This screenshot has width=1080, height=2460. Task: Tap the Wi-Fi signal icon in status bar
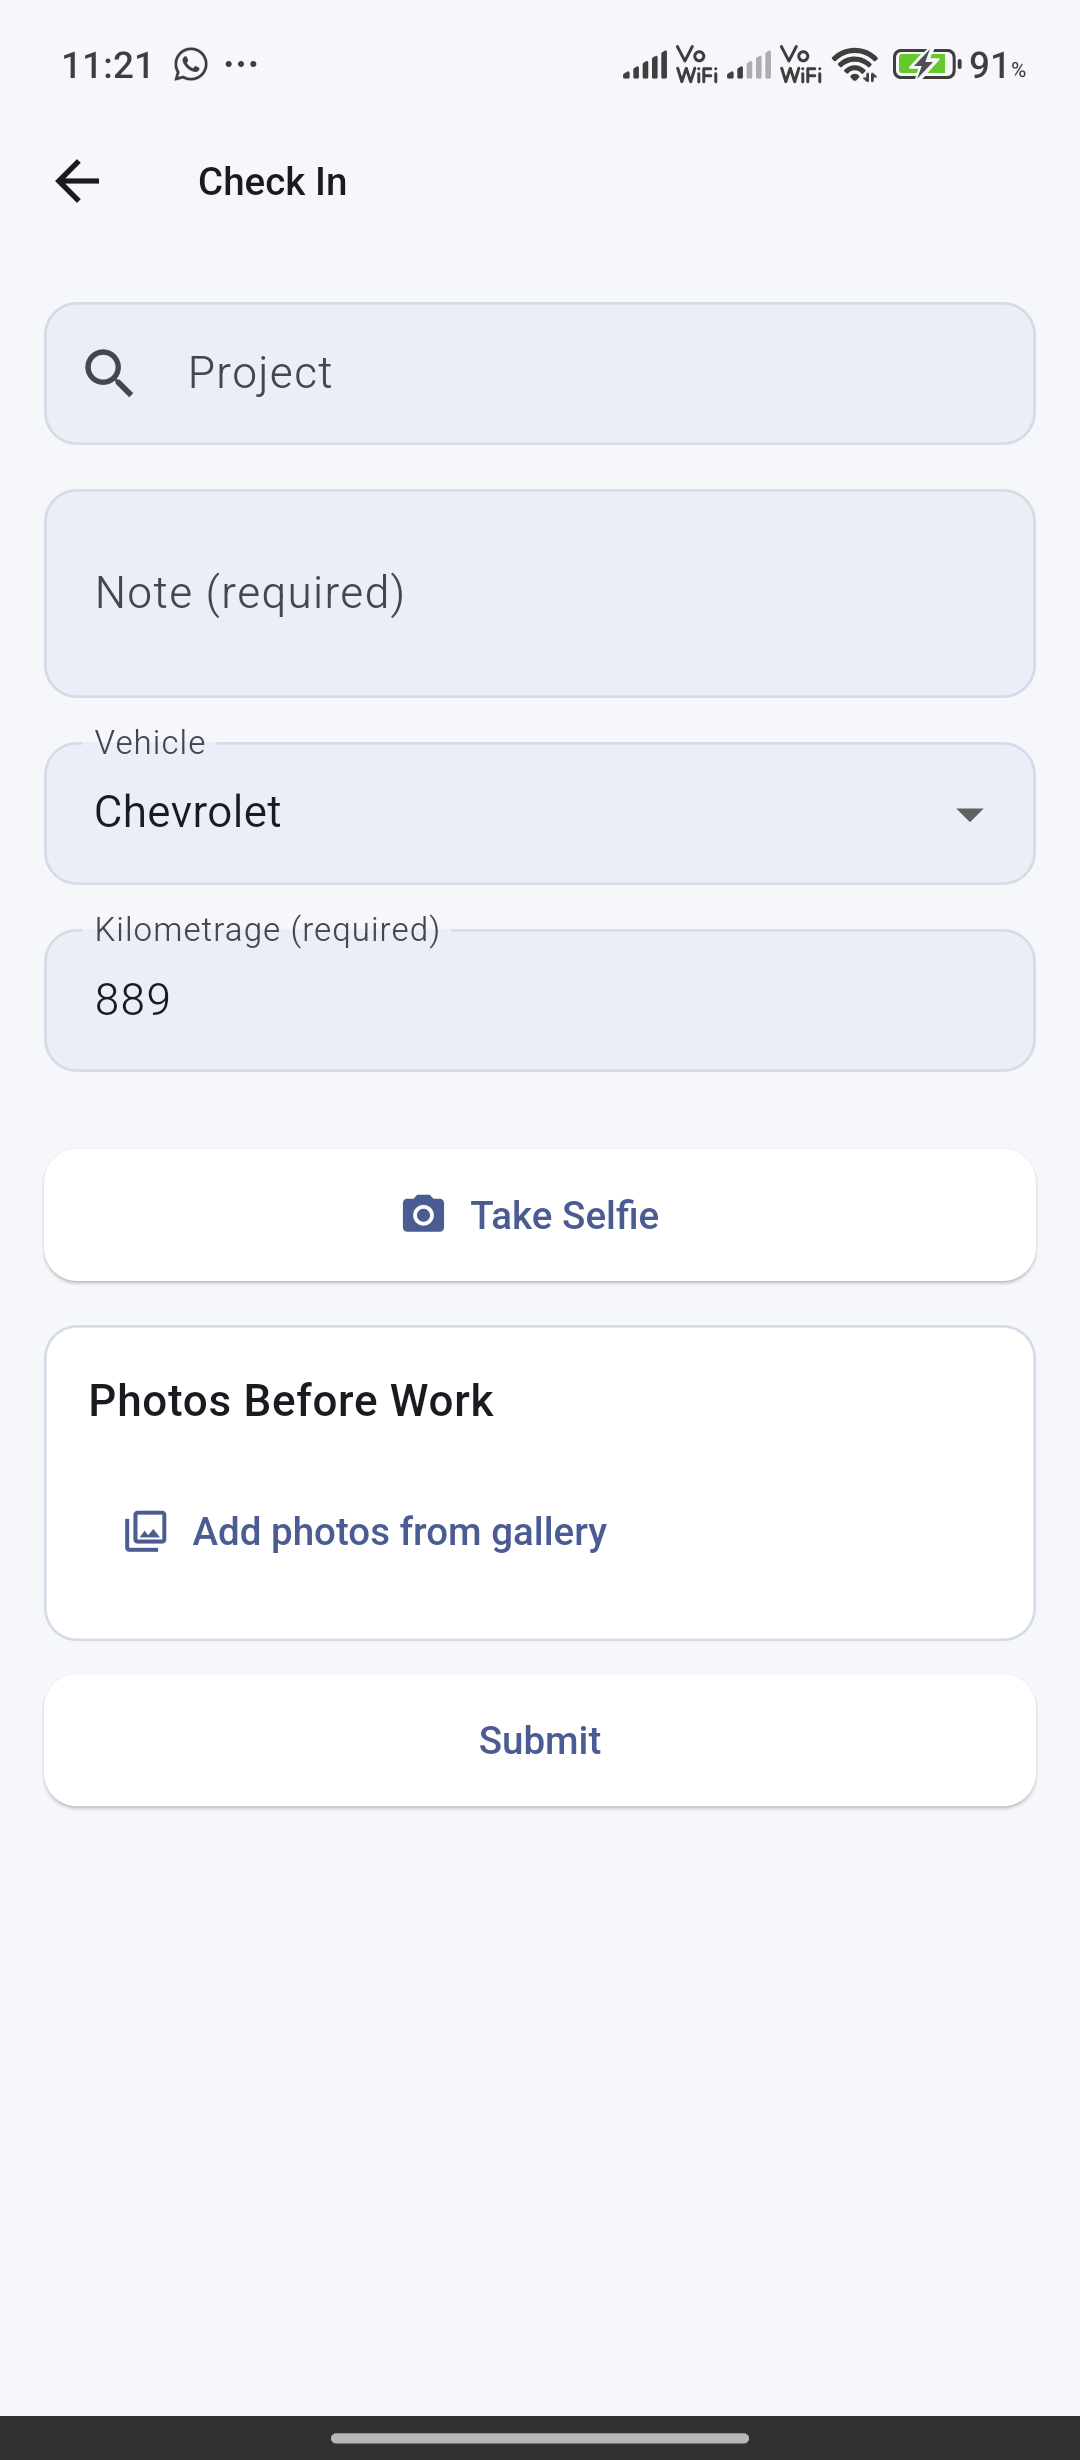(856, 65)
